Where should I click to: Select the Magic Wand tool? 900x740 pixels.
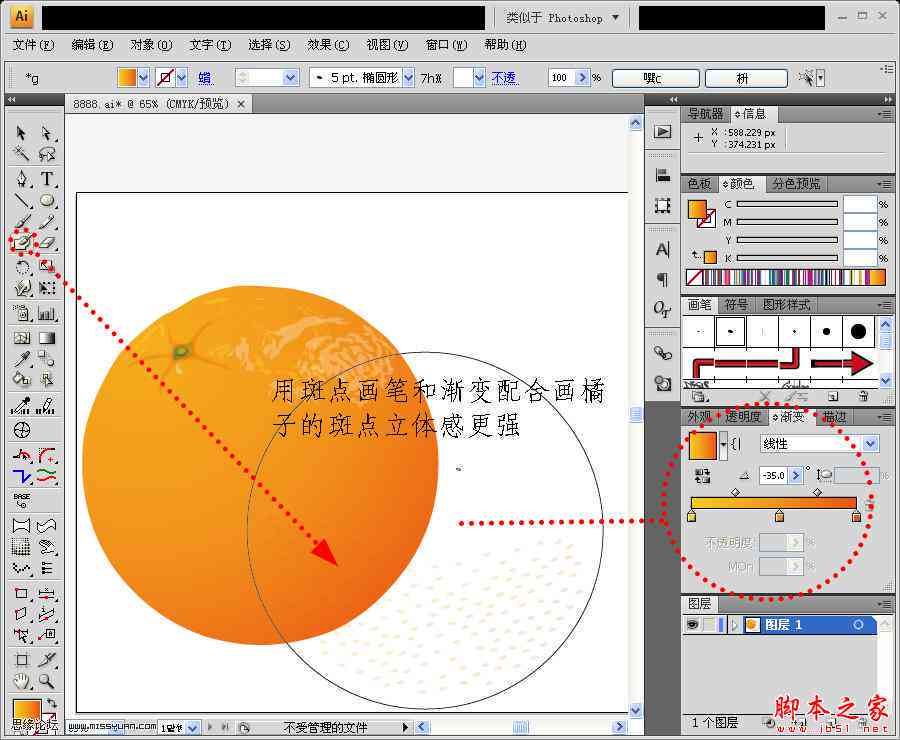tap(21, 154)
